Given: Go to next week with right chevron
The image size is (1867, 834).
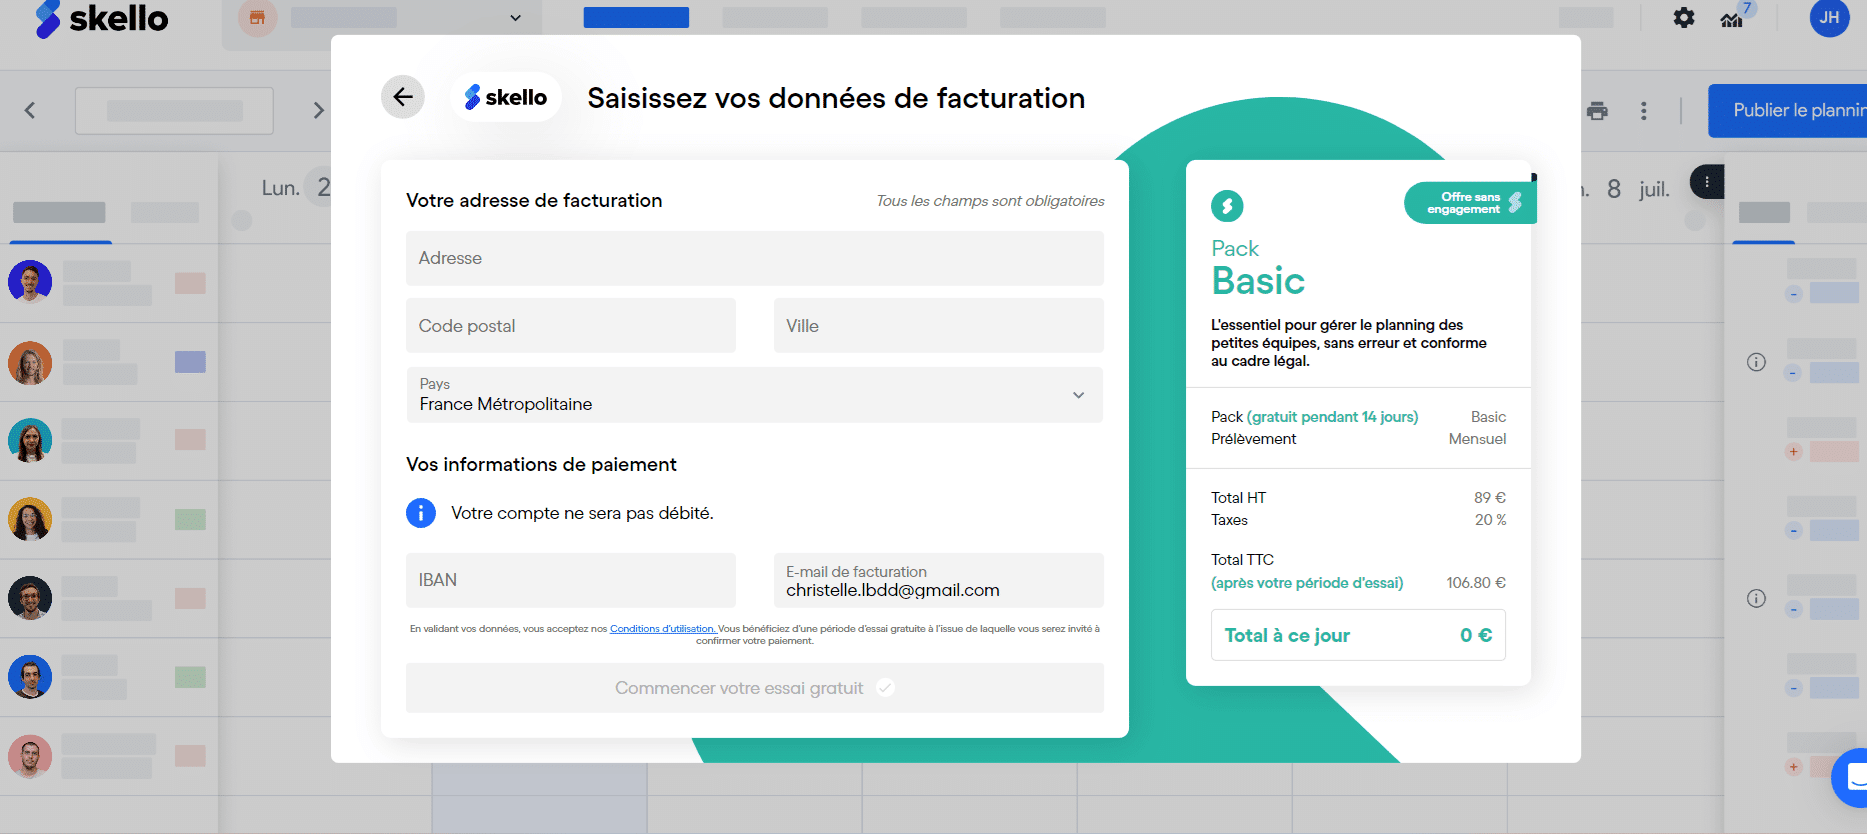Looking at the screenshot, I should (318, 110).
